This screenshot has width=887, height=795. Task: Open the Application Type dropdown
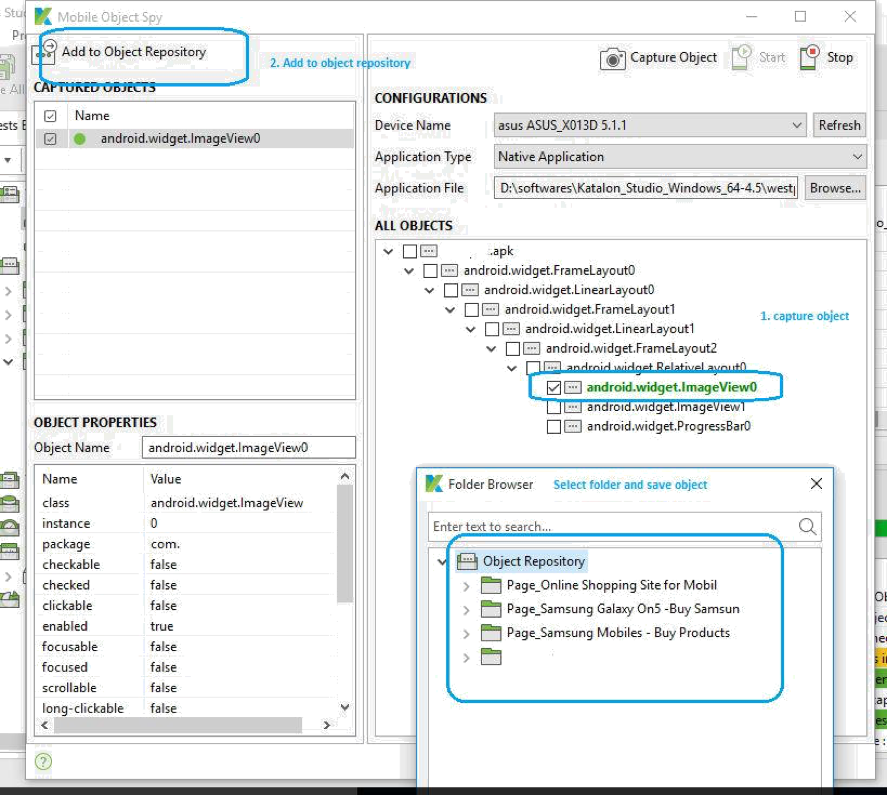pos(857,157)
